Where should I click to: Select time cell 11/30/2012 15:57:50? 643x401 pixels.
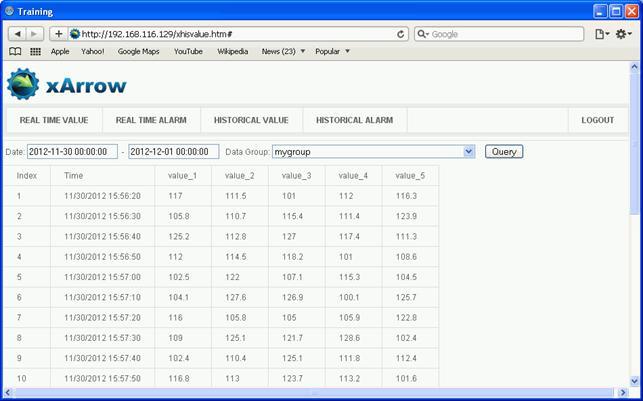pos(103,378)
